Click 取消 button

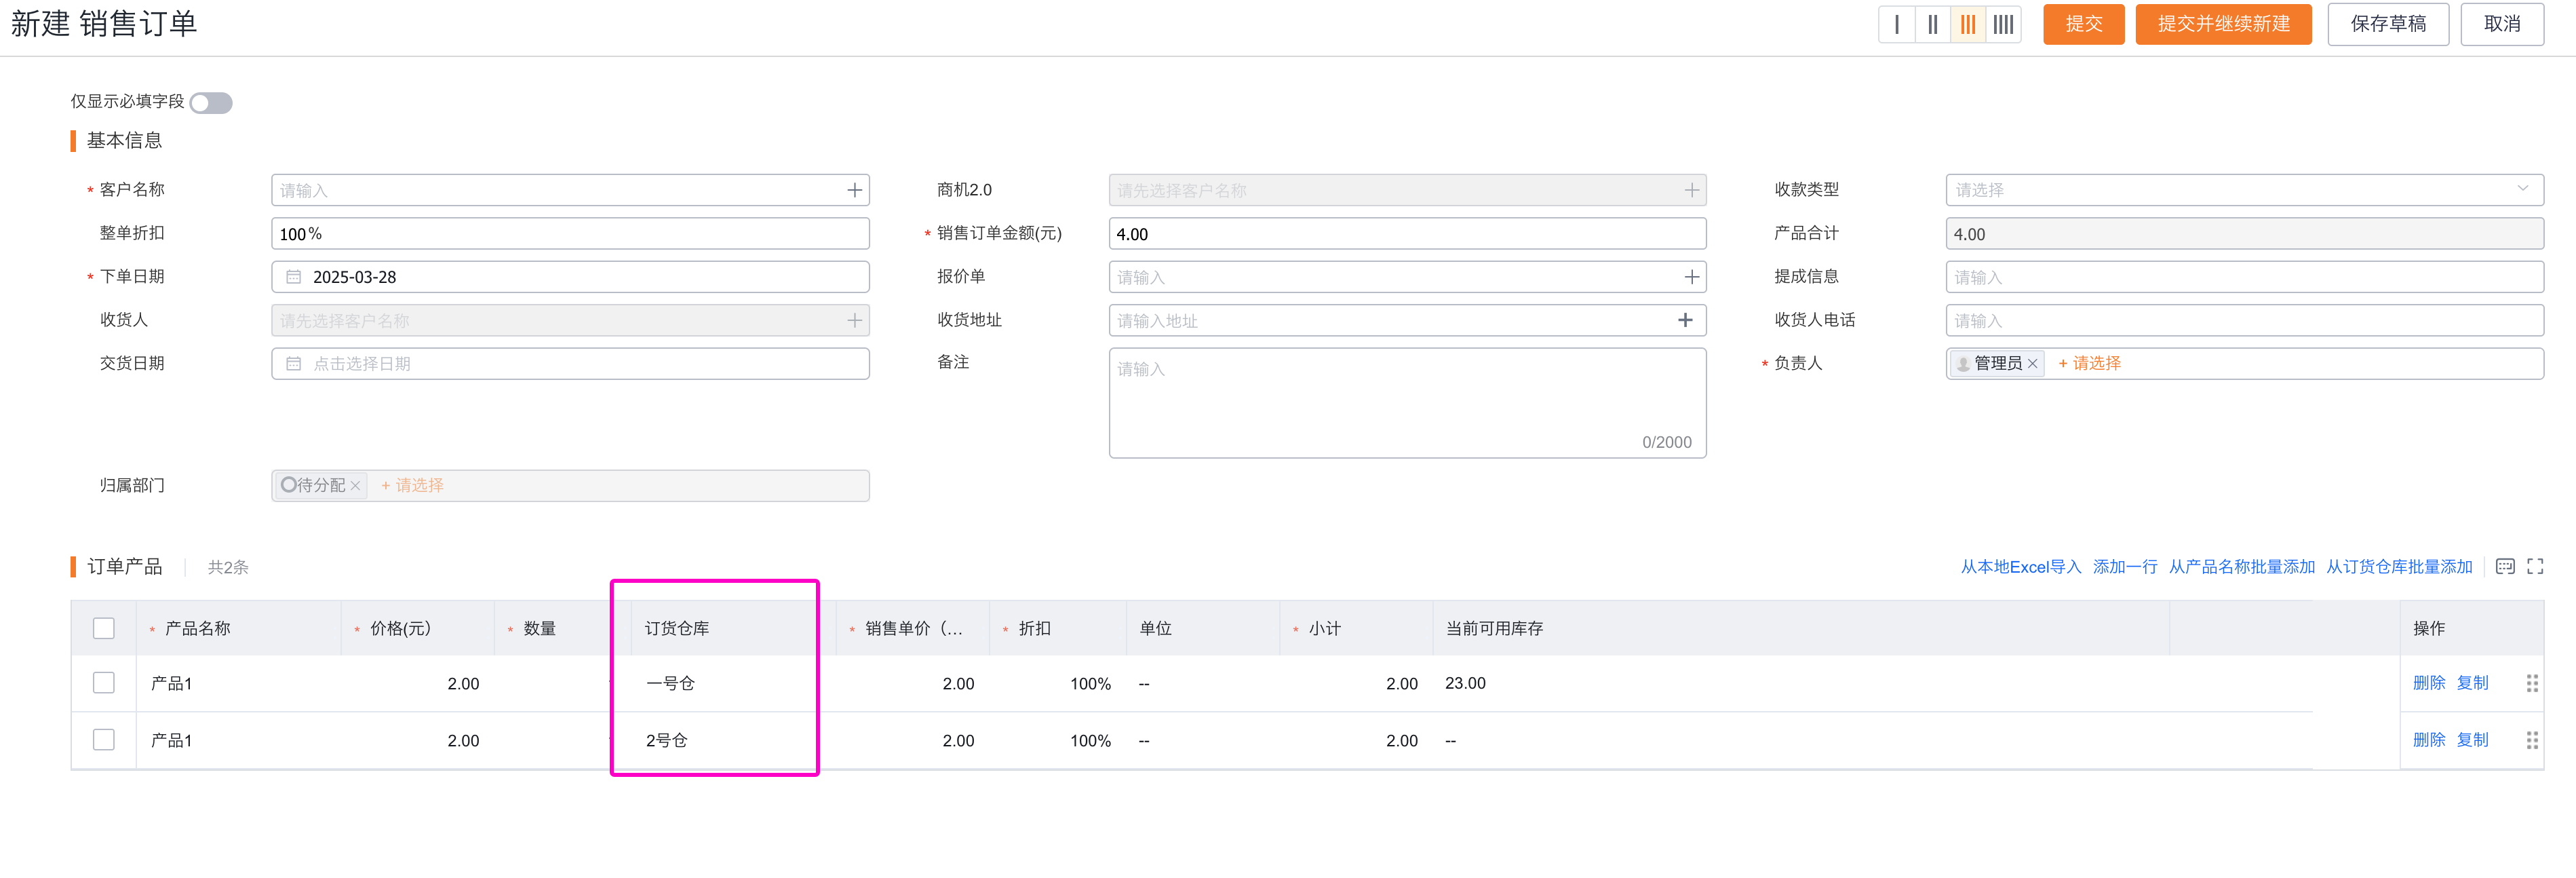click(x=2502, y=24)
